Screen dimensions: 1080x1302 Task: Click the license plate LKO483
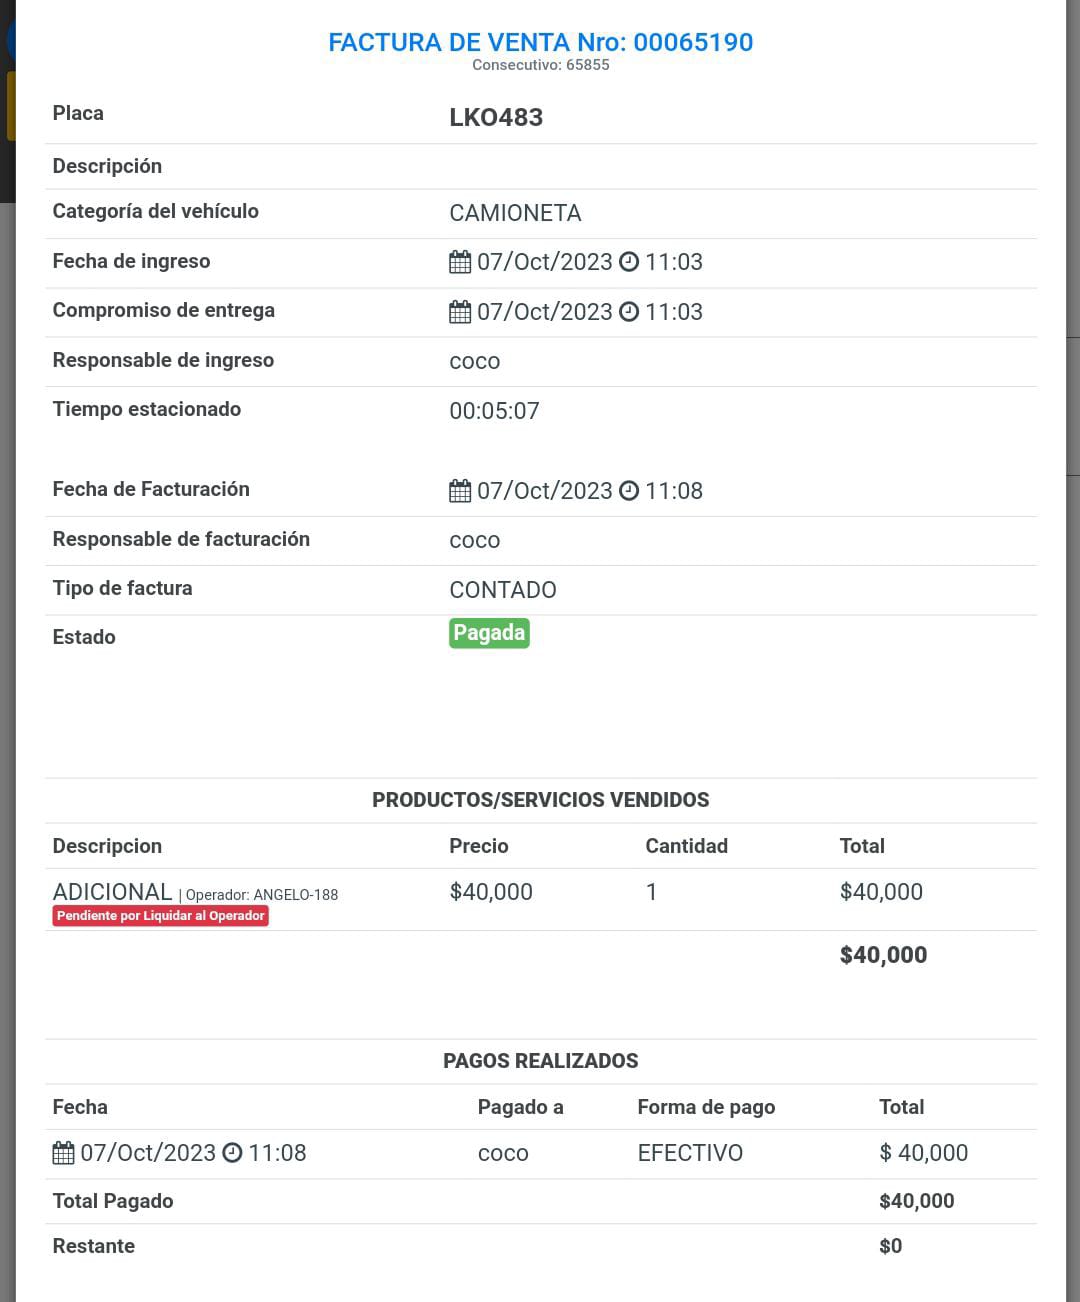(x=496, y=117)
